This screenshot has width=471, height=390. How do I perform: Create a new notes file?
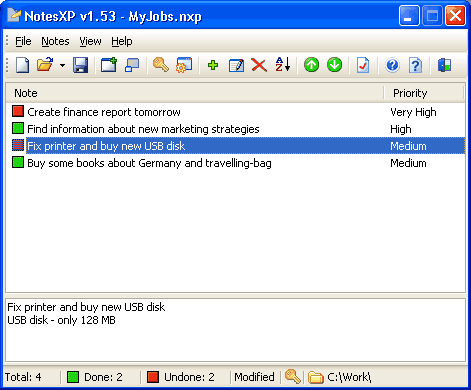pos(22,65)
